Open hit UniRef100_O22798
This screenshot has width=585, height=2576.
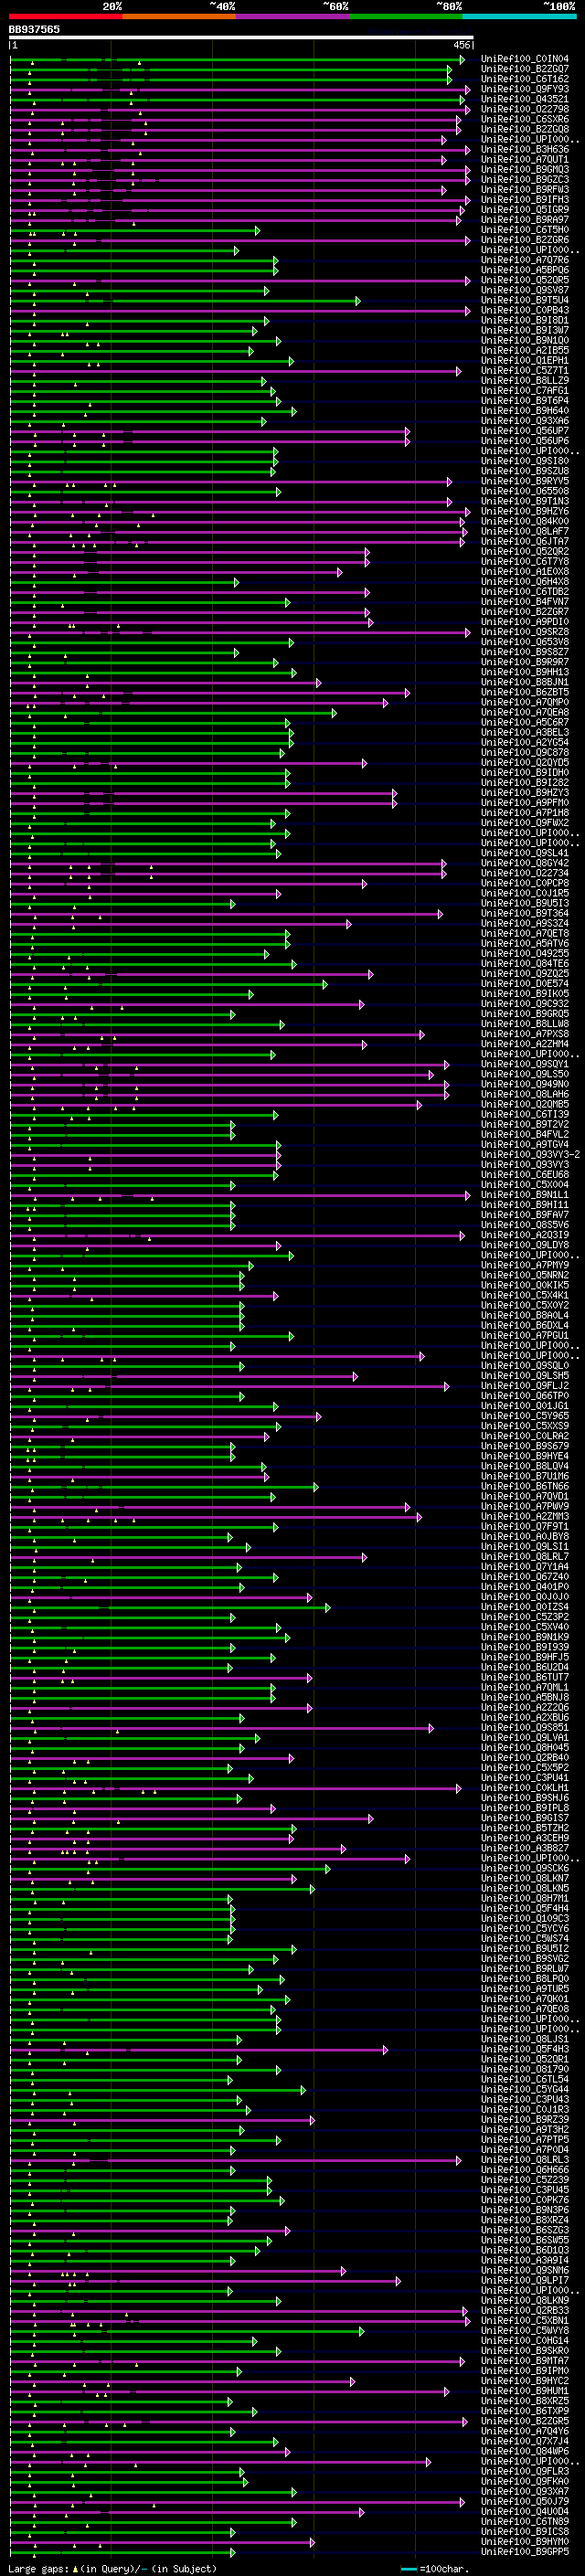pyautogui.click(x=525, y=109)
